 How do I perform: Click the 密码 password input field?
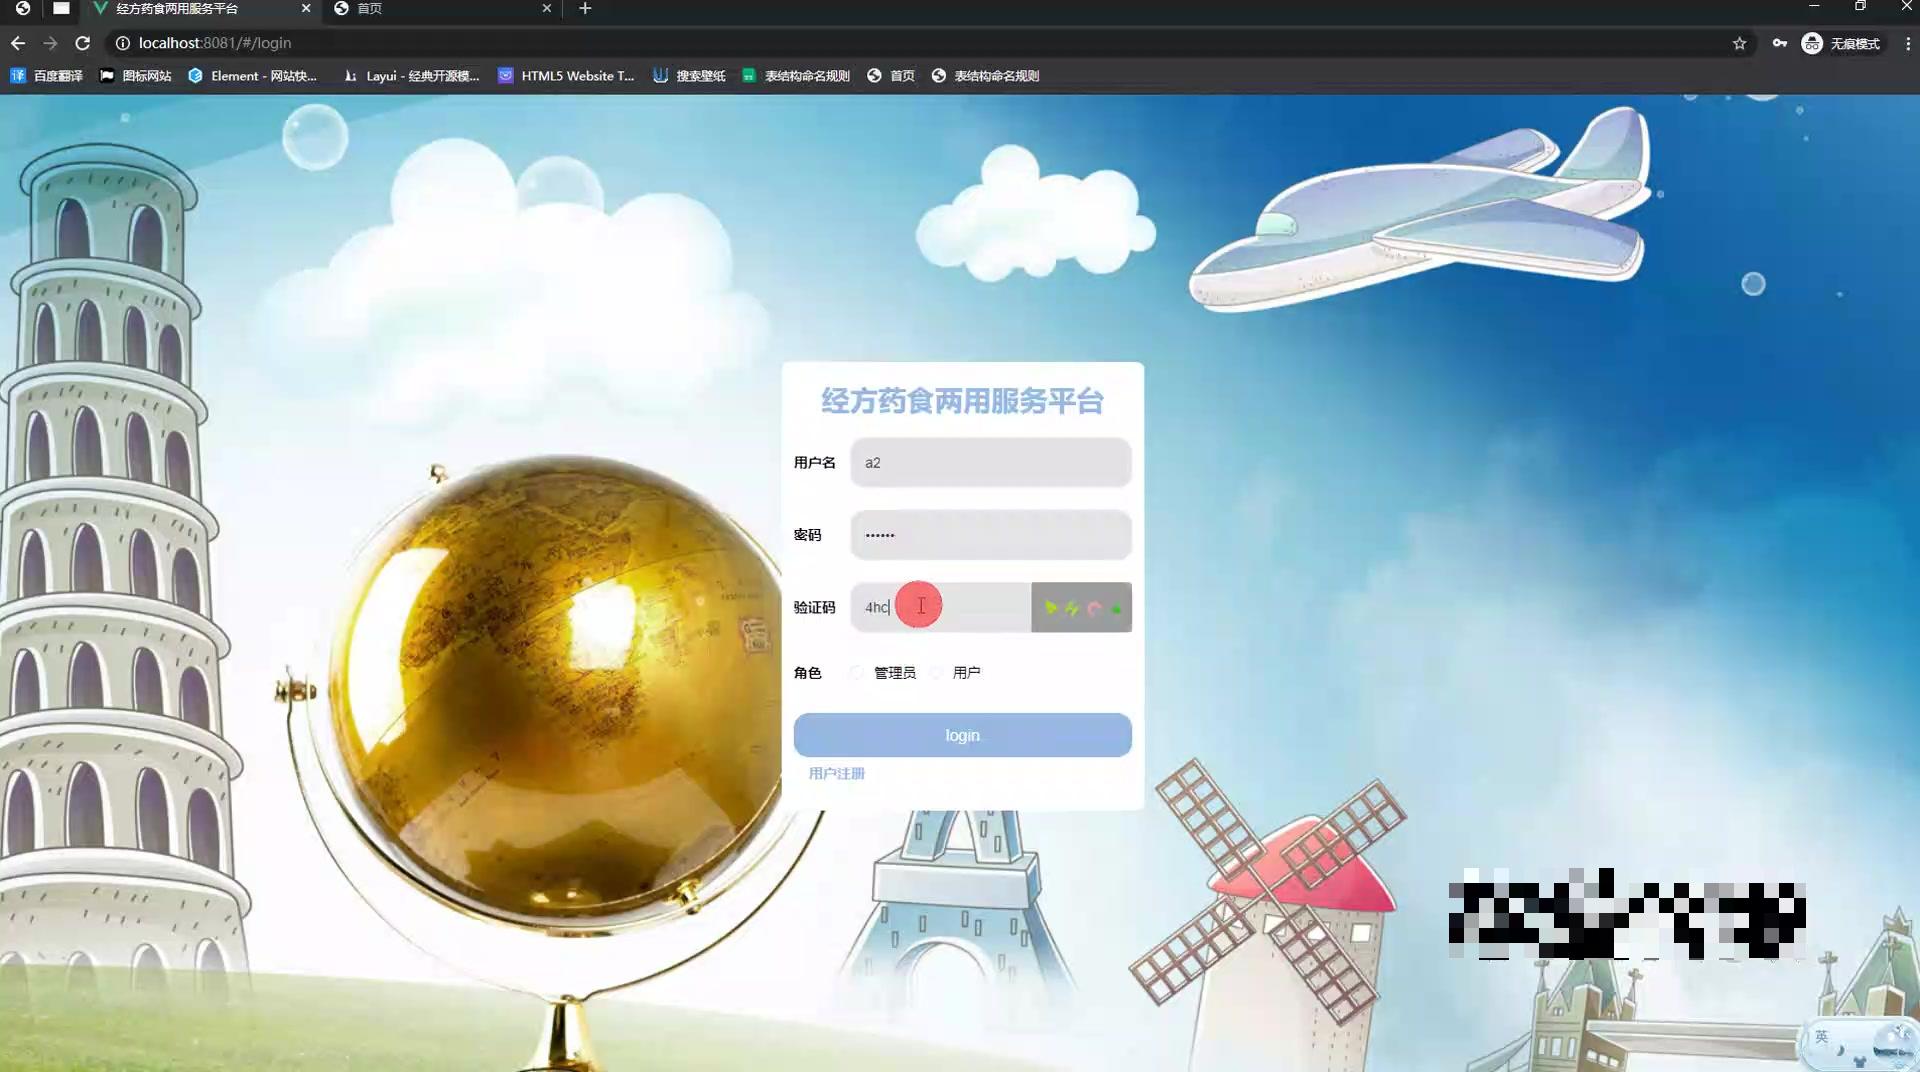pyautogui.click(x=990, y=535)
